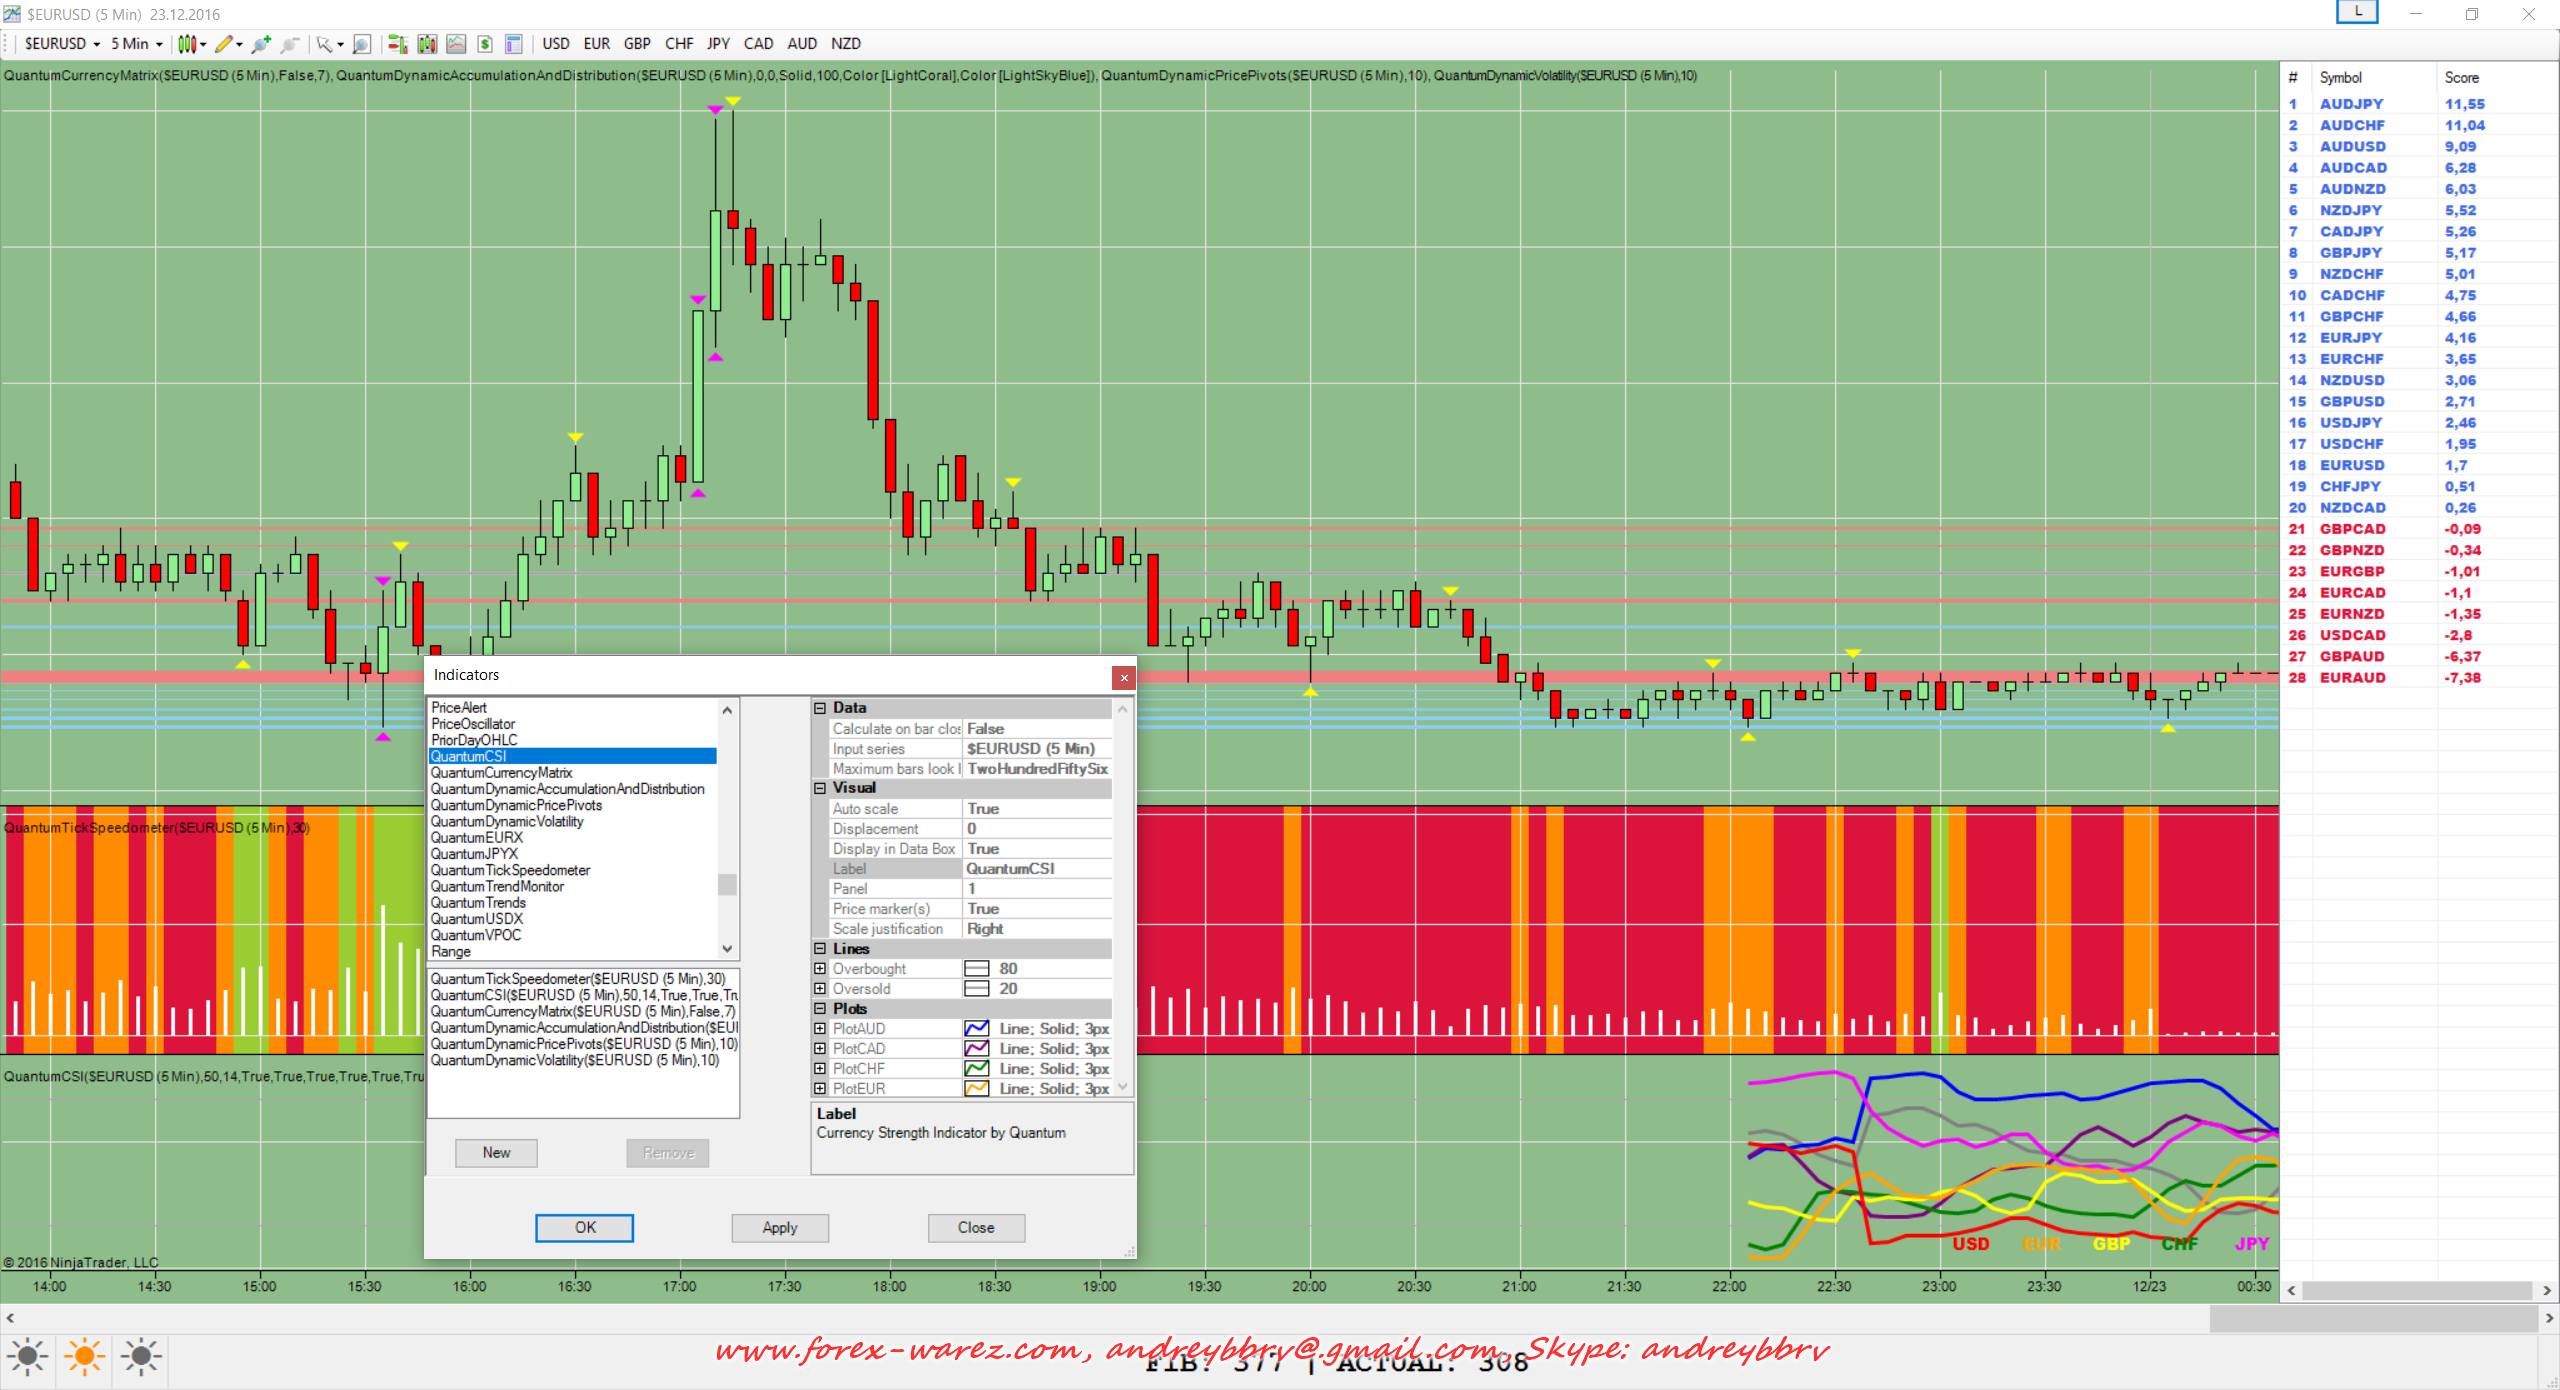Collapse the Visual property section
This screenshot has height=1390, width=2560.
(820, 788)
